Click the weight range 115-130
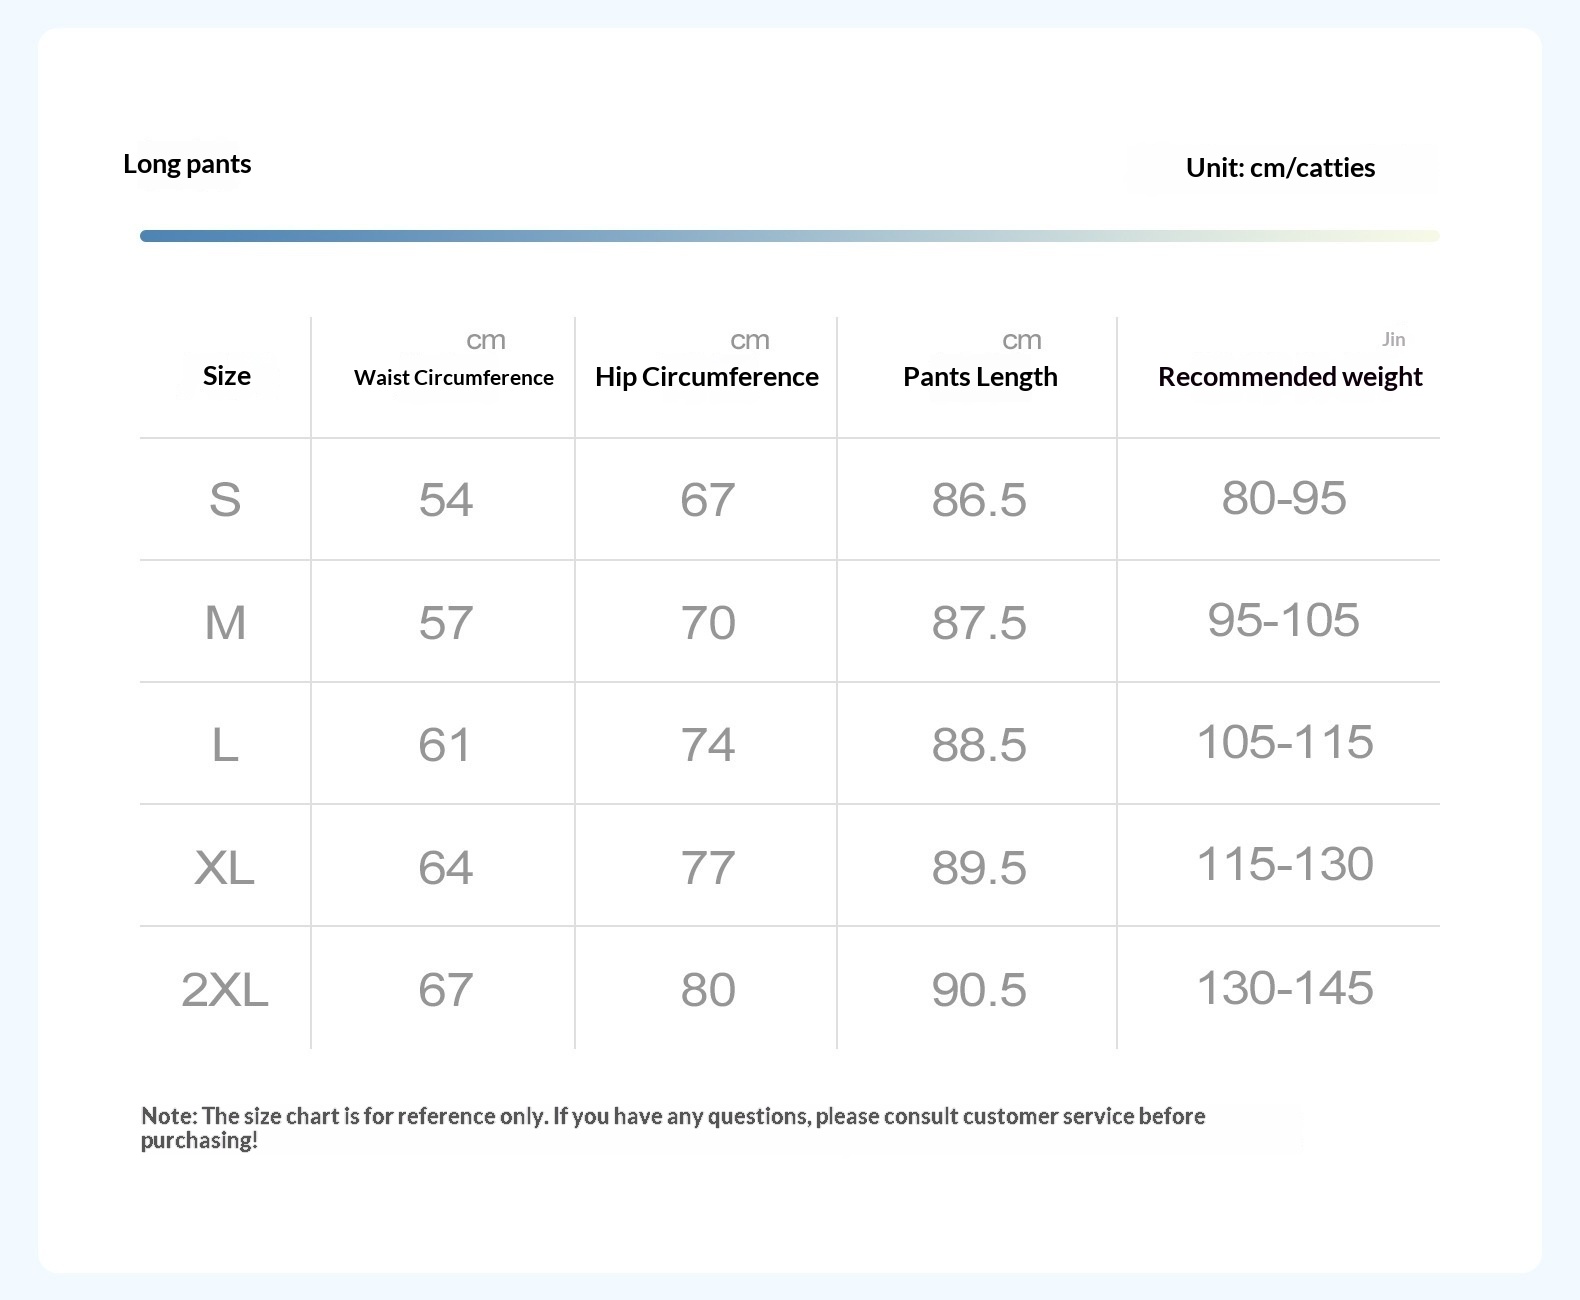Viewport: 1580px width, 1300px height. pos(1285,864)
